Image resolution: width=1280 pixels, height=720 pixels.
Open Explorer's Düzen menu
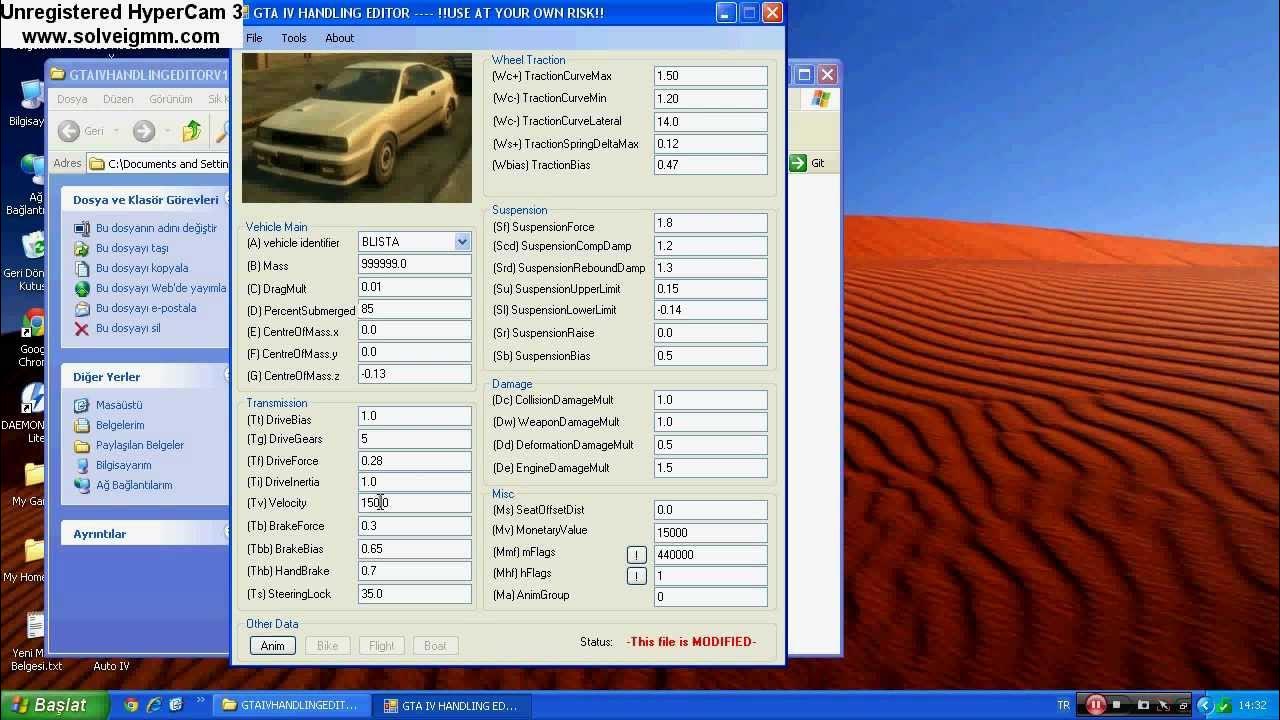click(118, 99)
